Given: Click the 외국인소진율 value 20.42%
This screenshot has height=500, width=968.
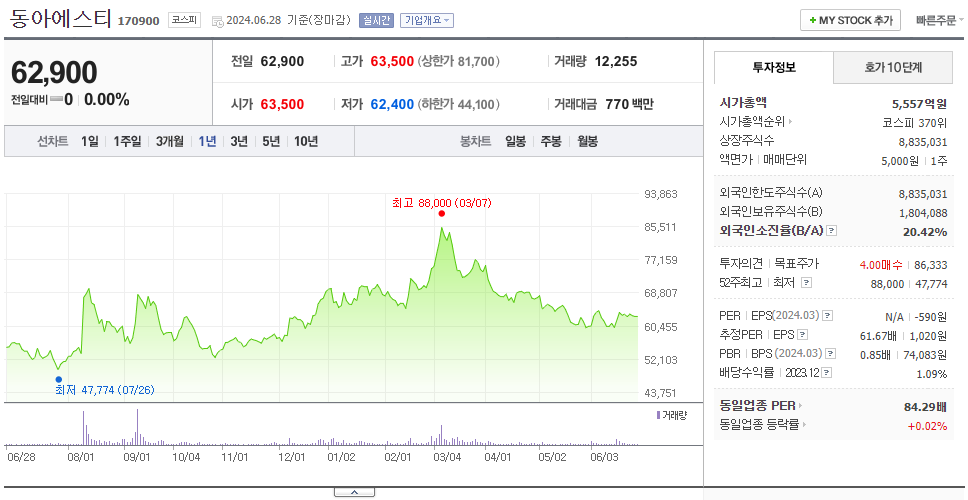Looking at the screenshot, I should coord(925,231).
